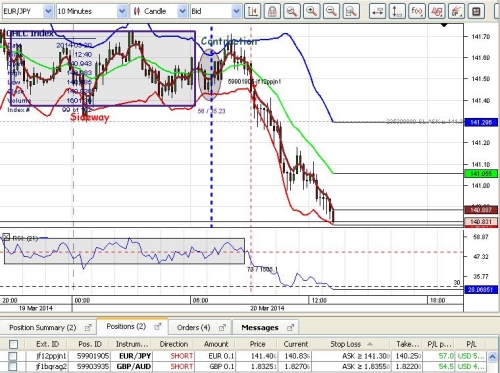Viewport: 500px width, 373px height.
Task: Open the 45-degree drawing tools icon
Action: [x=436, y=11]
